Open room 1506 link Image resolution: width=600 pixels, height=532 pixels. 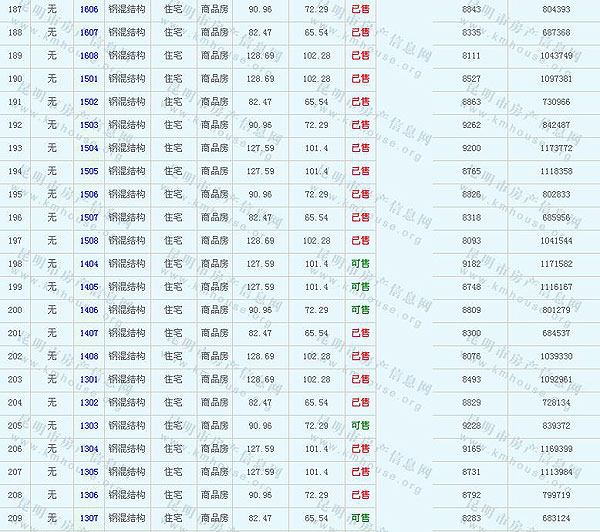coord(89,194)
